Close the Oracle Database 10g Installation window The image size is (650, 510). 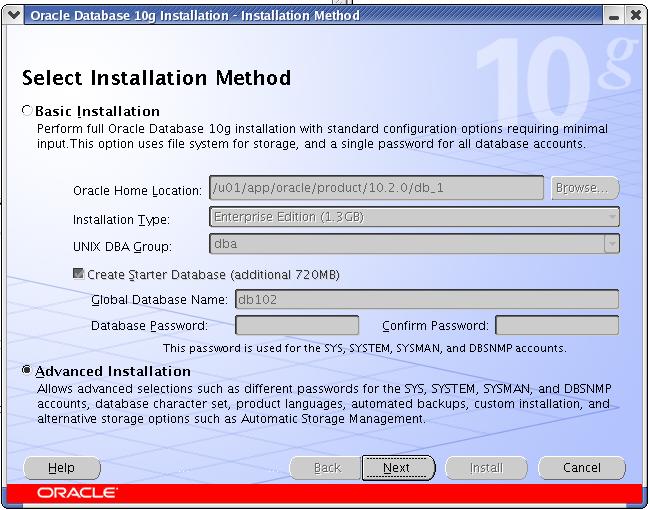[x=635, y=16]
